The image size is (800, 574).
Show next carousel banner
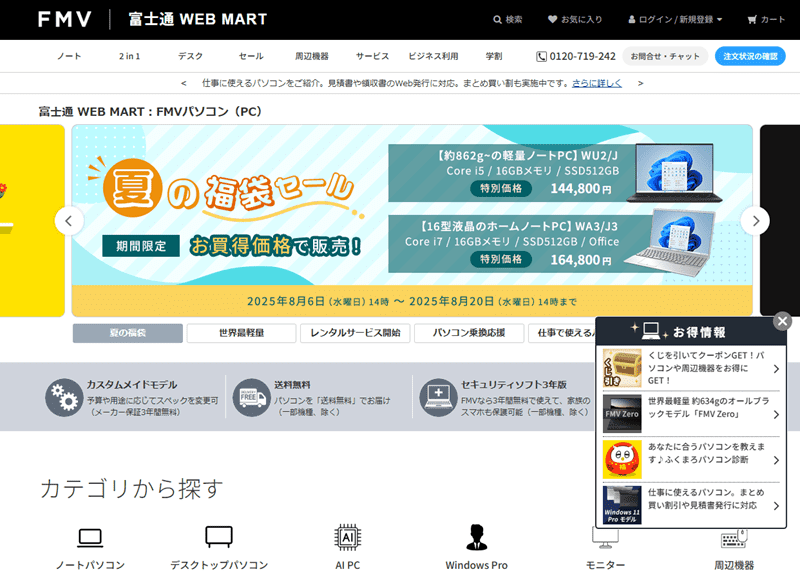coord(755,221)
